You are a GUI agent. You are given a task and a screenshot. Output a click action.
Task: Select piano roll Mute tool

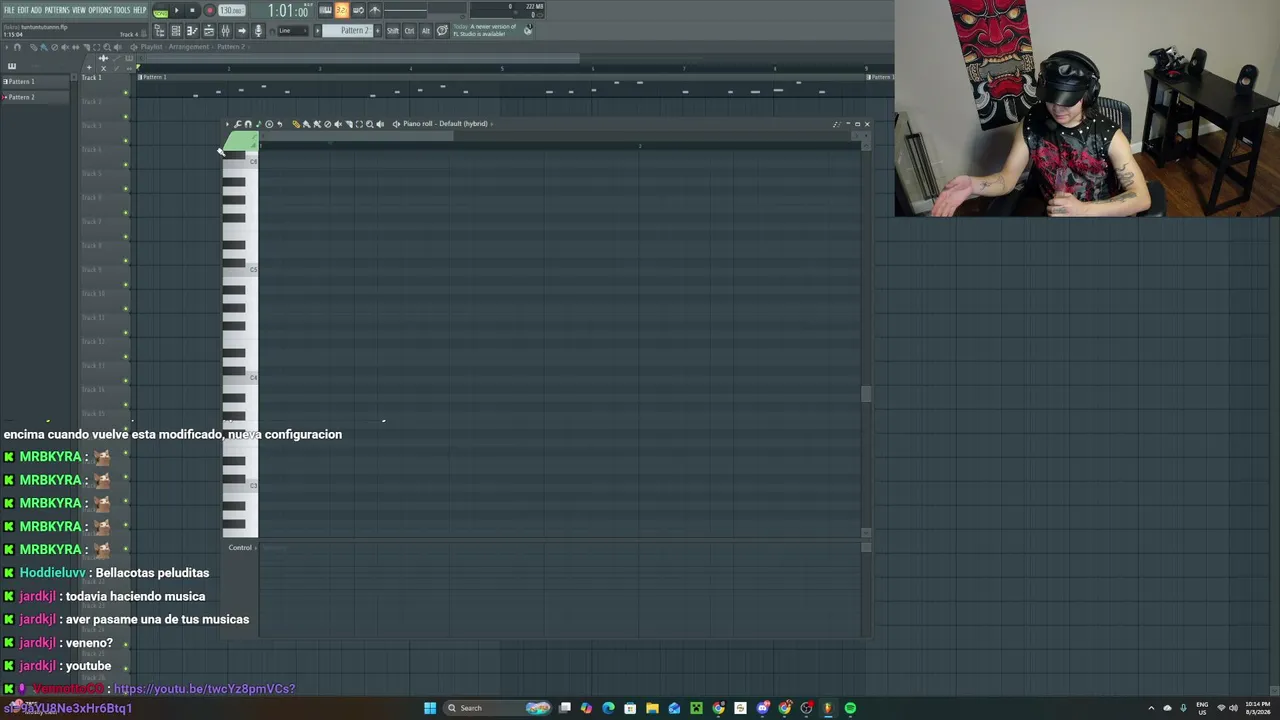(338, 124)
